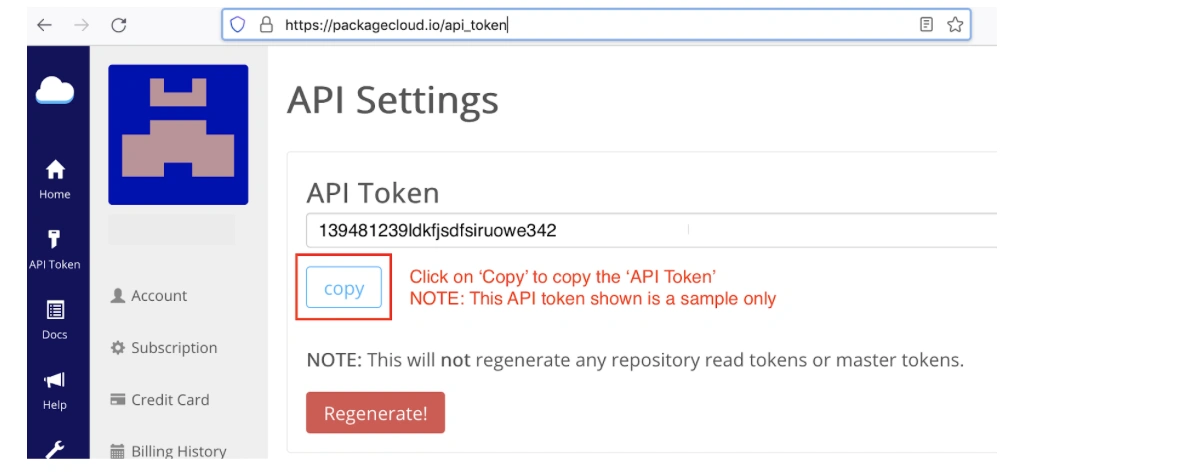1182x472 pixels.
Task: Reload the page with refresh icon
Action: [118, 25]
